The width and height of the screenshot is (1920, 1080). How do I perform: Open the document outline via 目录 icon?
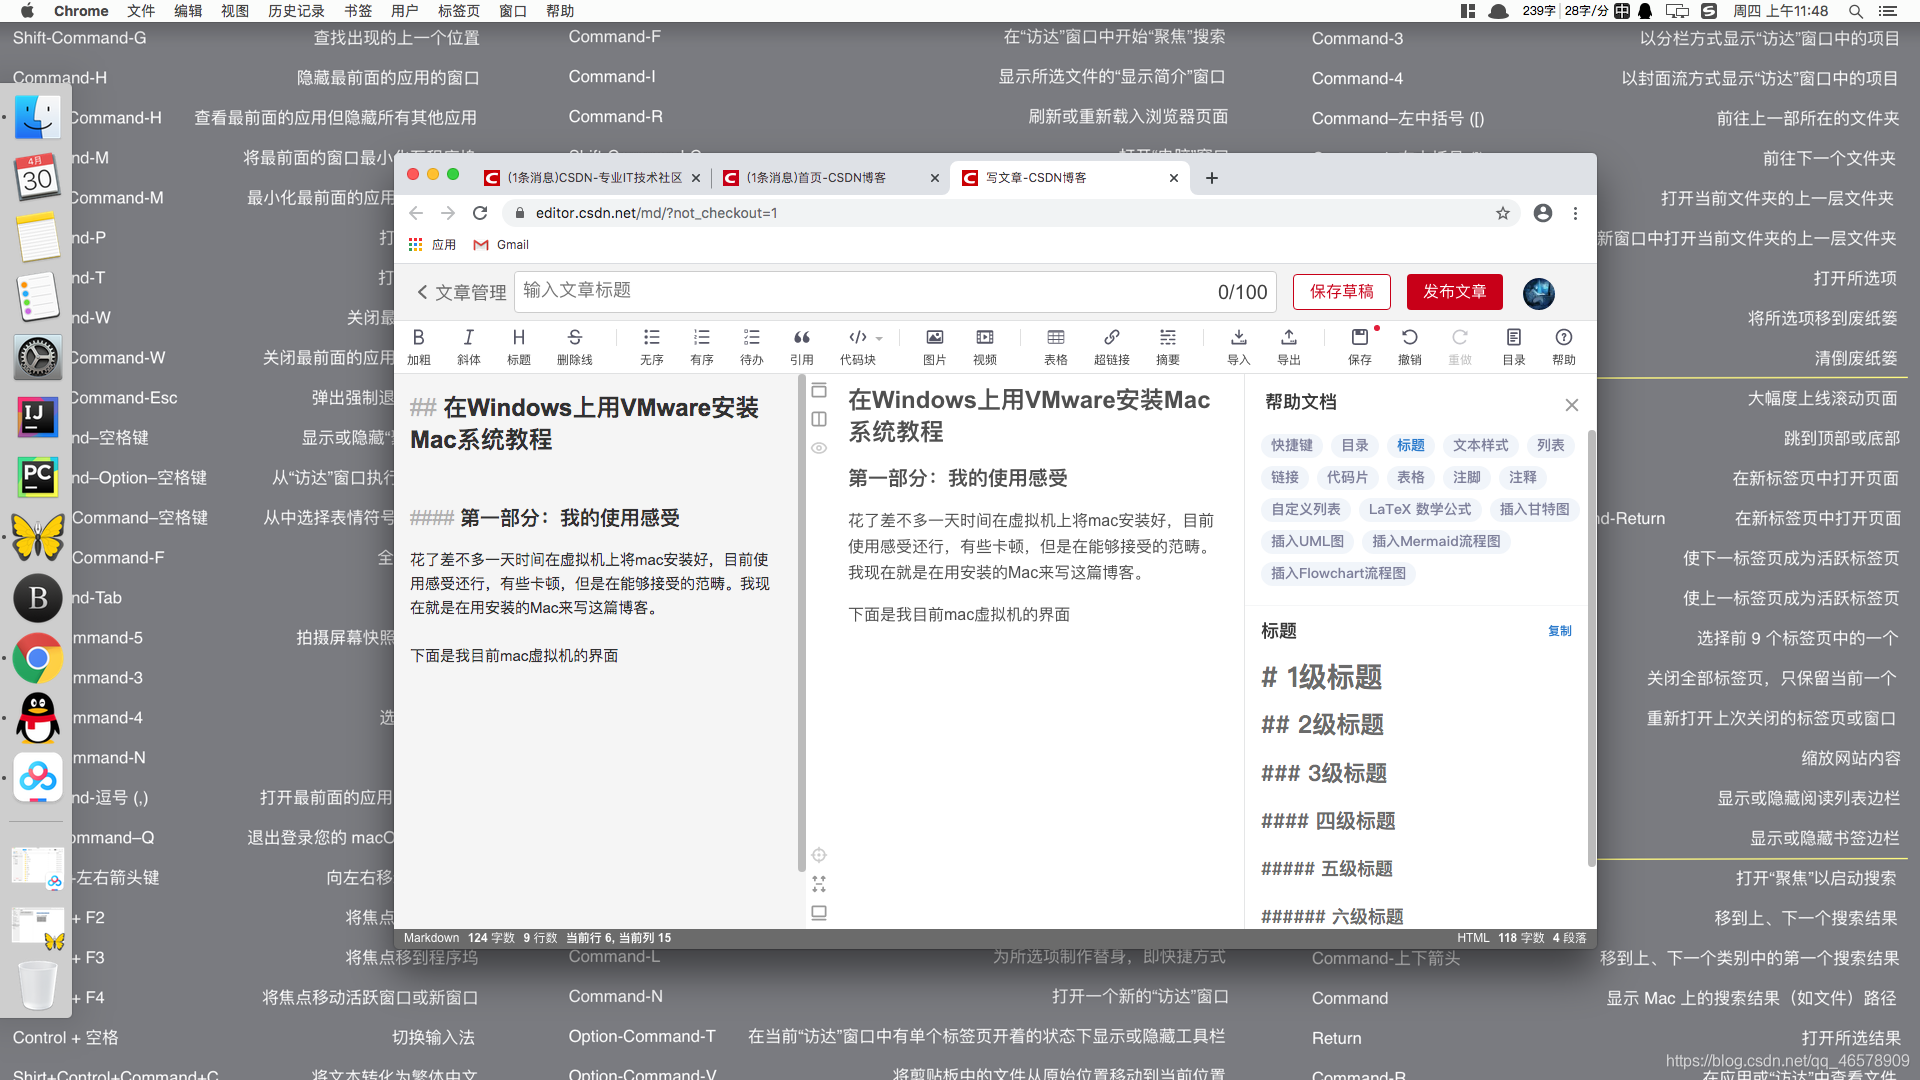1514,346
